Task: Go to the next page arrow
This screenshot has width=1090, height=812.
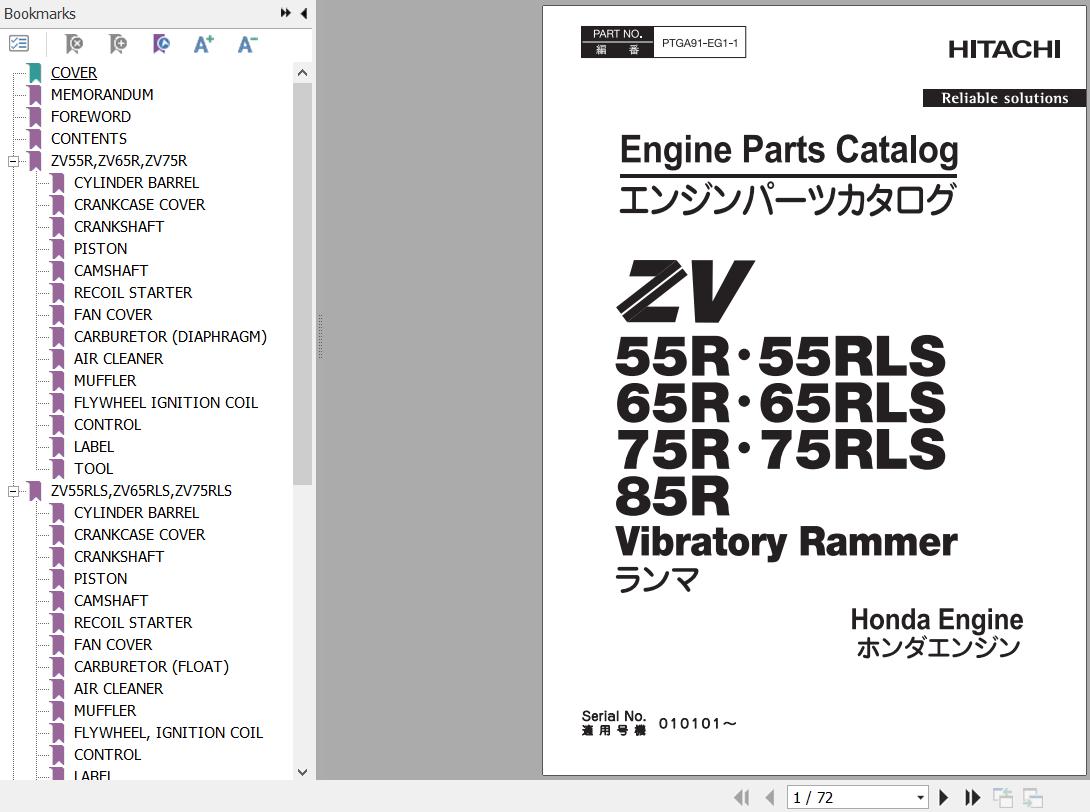Action: pyautogui.click(x=943, y=797)
